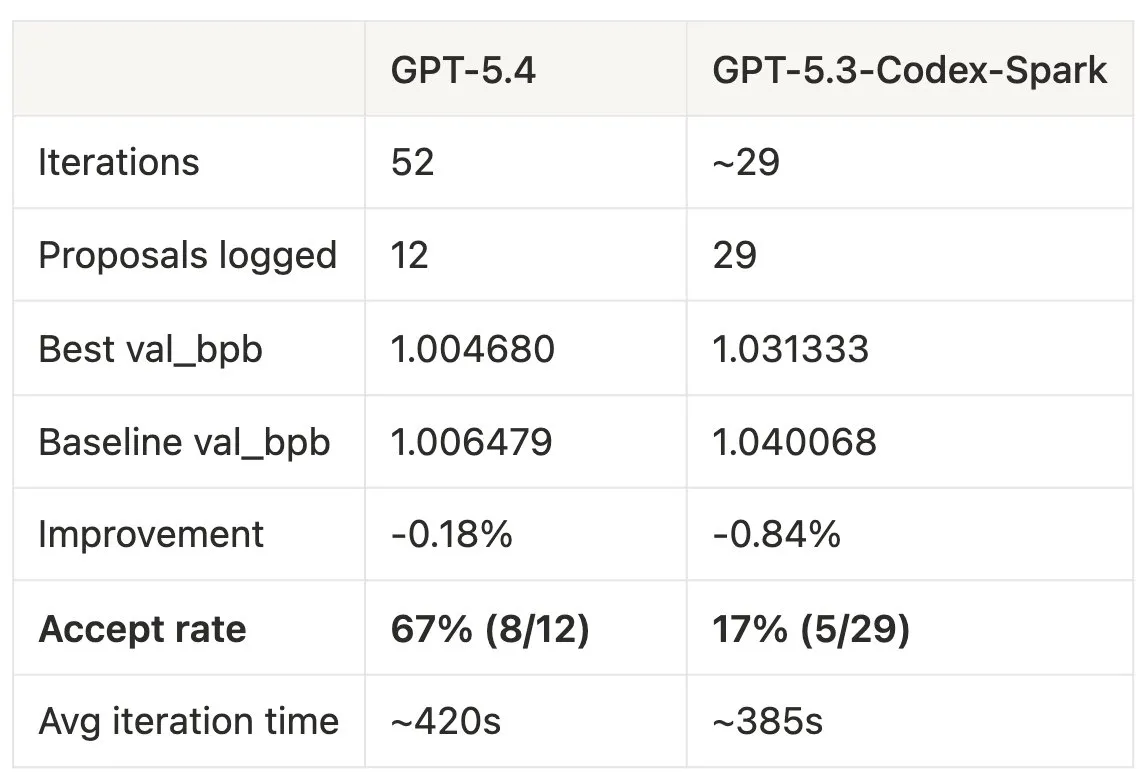Select the 17% (5/29) cell
This screenshot has width=1142, height=782.
pyautogui.click(x=810, y=629)
